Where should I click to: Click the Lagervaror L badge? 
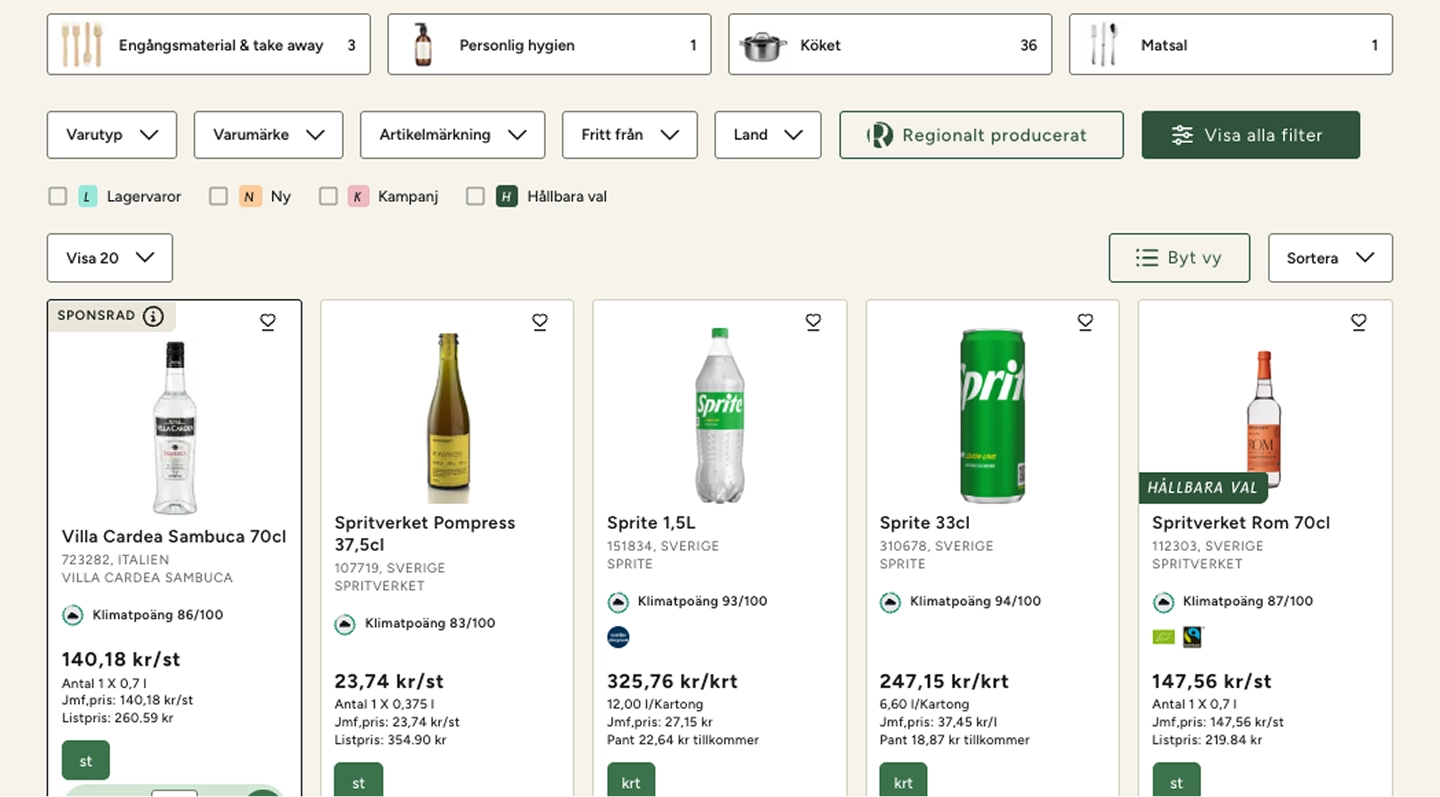pyautogui.click(x=88, y=196)
